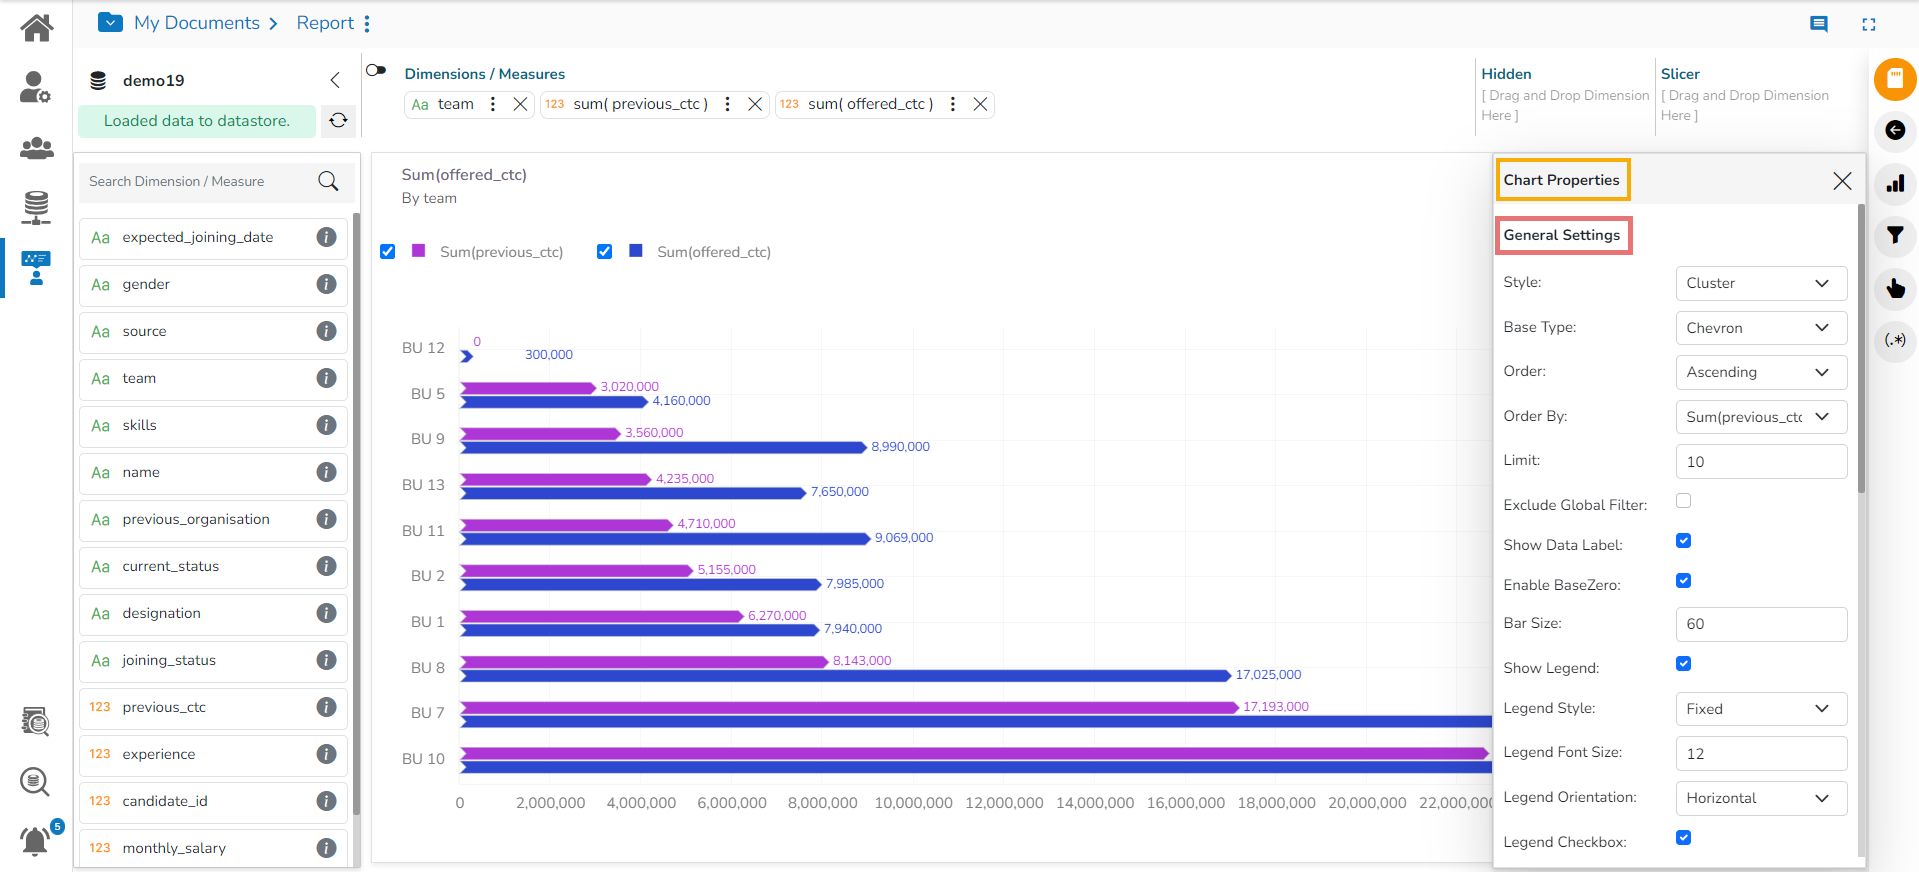Image resolution: width=1919 pixels, height=872 pixels.
Task: Click the chart type bar icon
Action: pos(1894,184)
